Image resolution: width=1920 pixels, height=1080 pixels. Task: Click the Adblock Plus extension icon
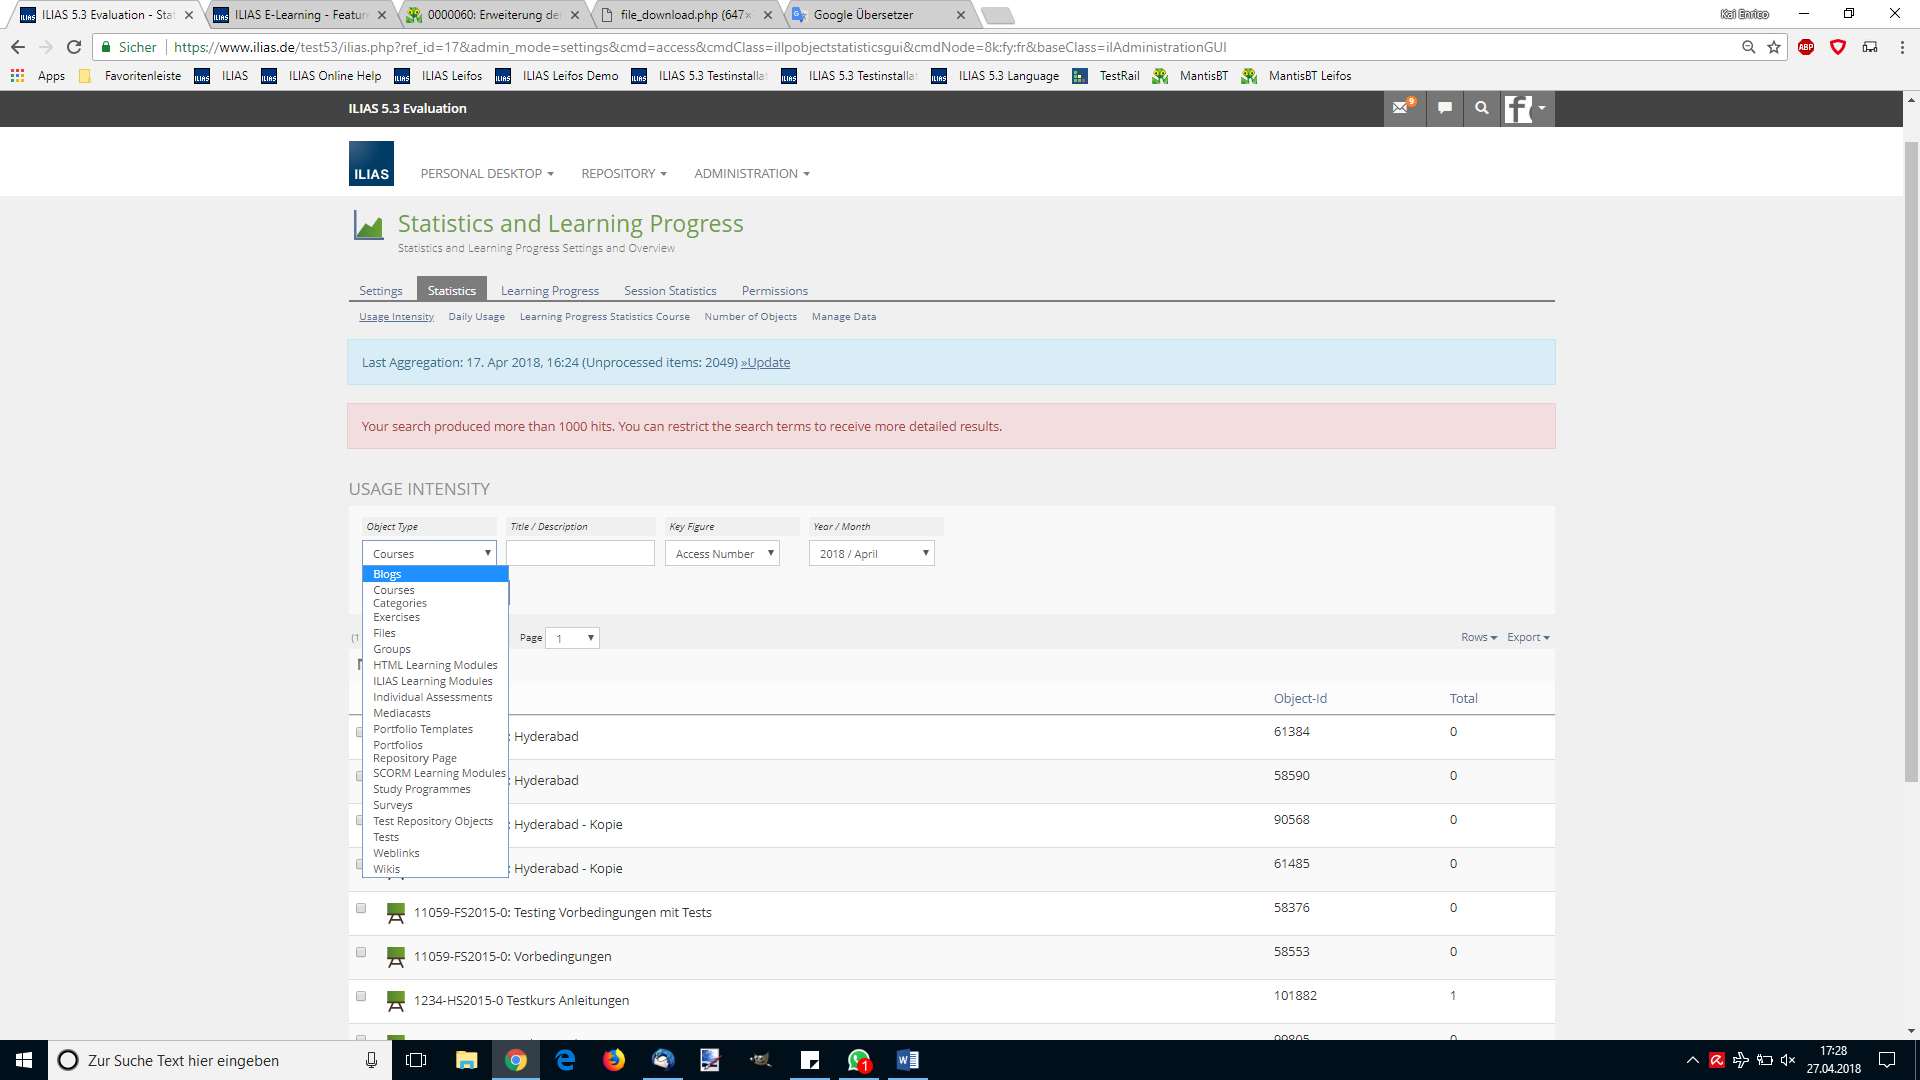[1806, 47]
